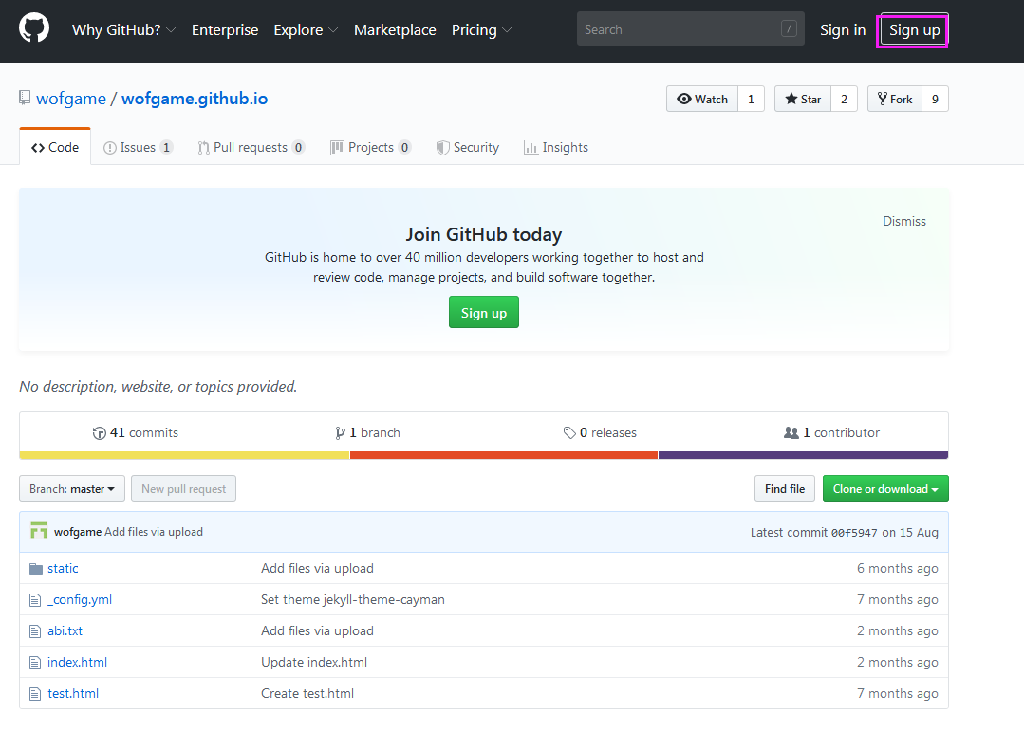
Task: Click the GitHub octocat logo
Action: [34, 29]
